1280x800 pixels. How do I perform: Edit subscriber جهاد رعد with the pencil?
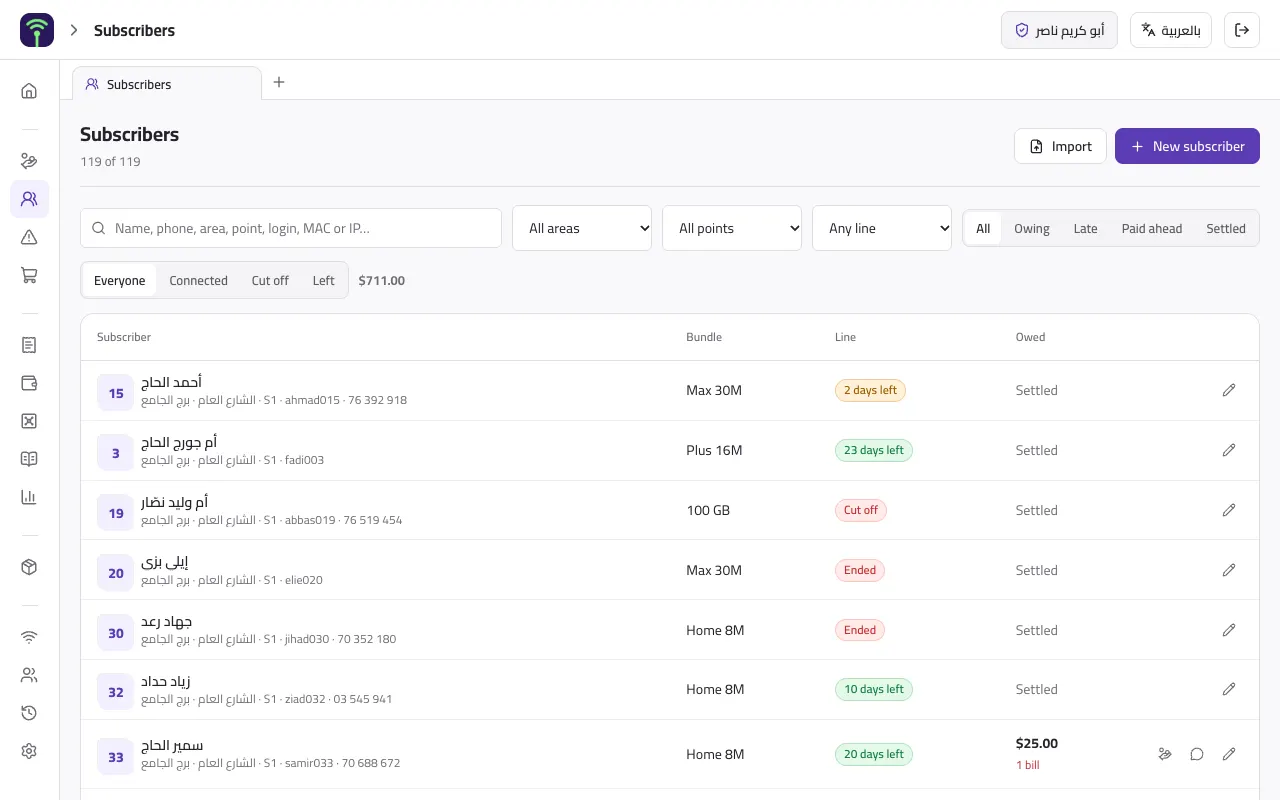(1229, 630)
